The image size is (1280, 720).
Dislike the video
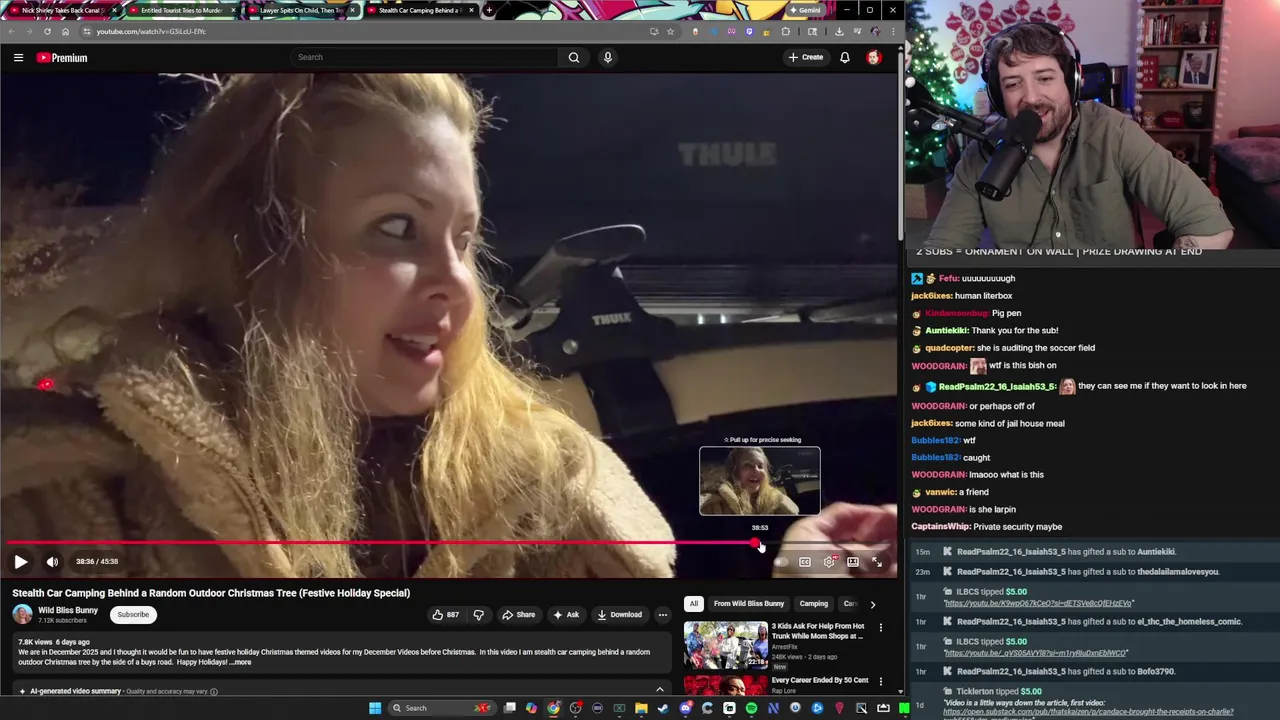(478, 615)
